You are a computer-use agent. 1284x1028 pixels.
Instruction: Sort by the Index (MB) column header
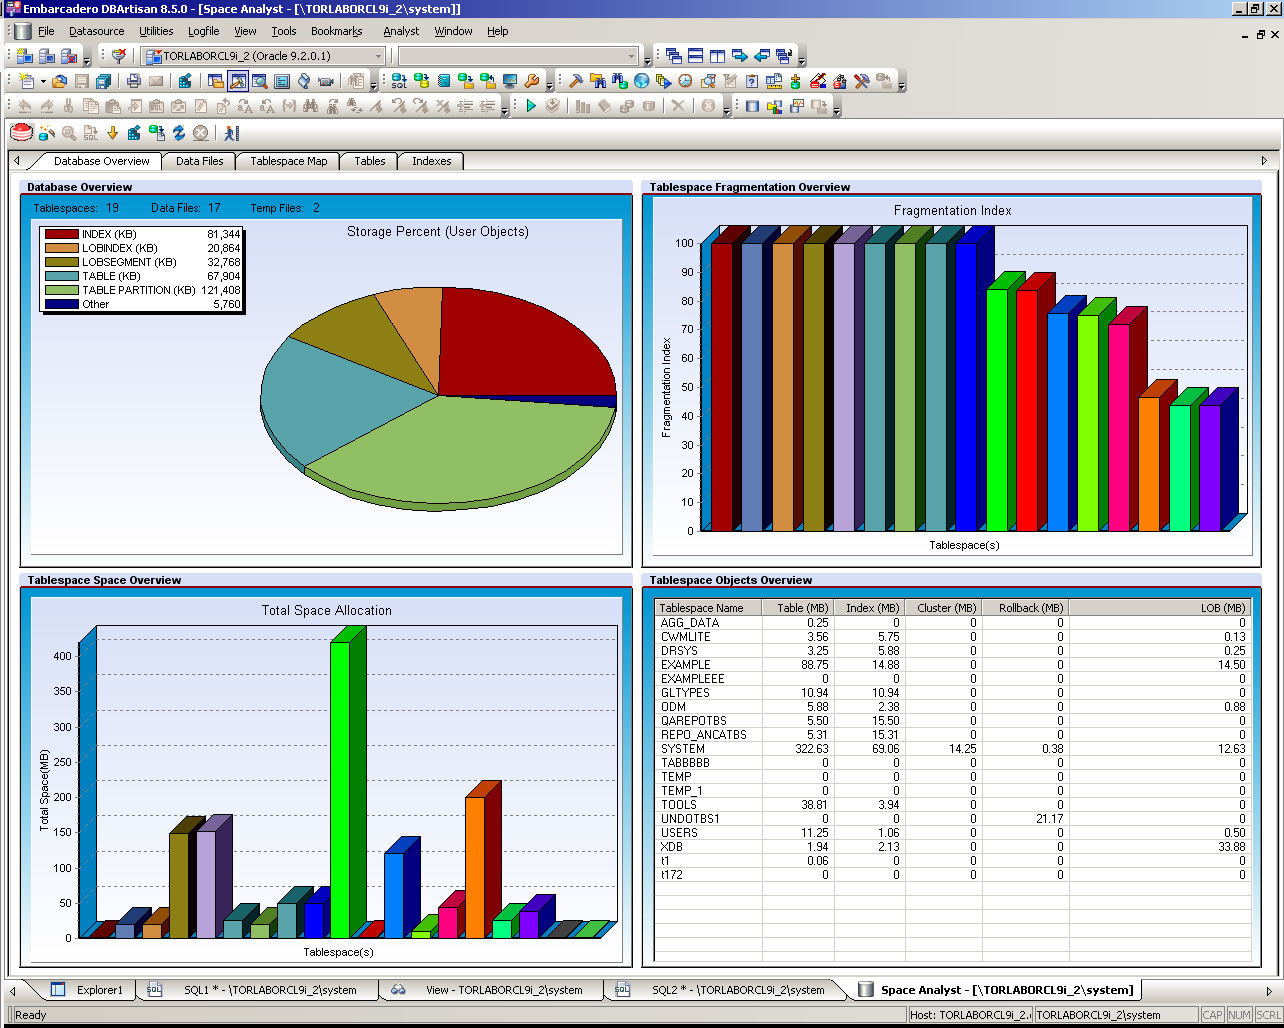870,608
